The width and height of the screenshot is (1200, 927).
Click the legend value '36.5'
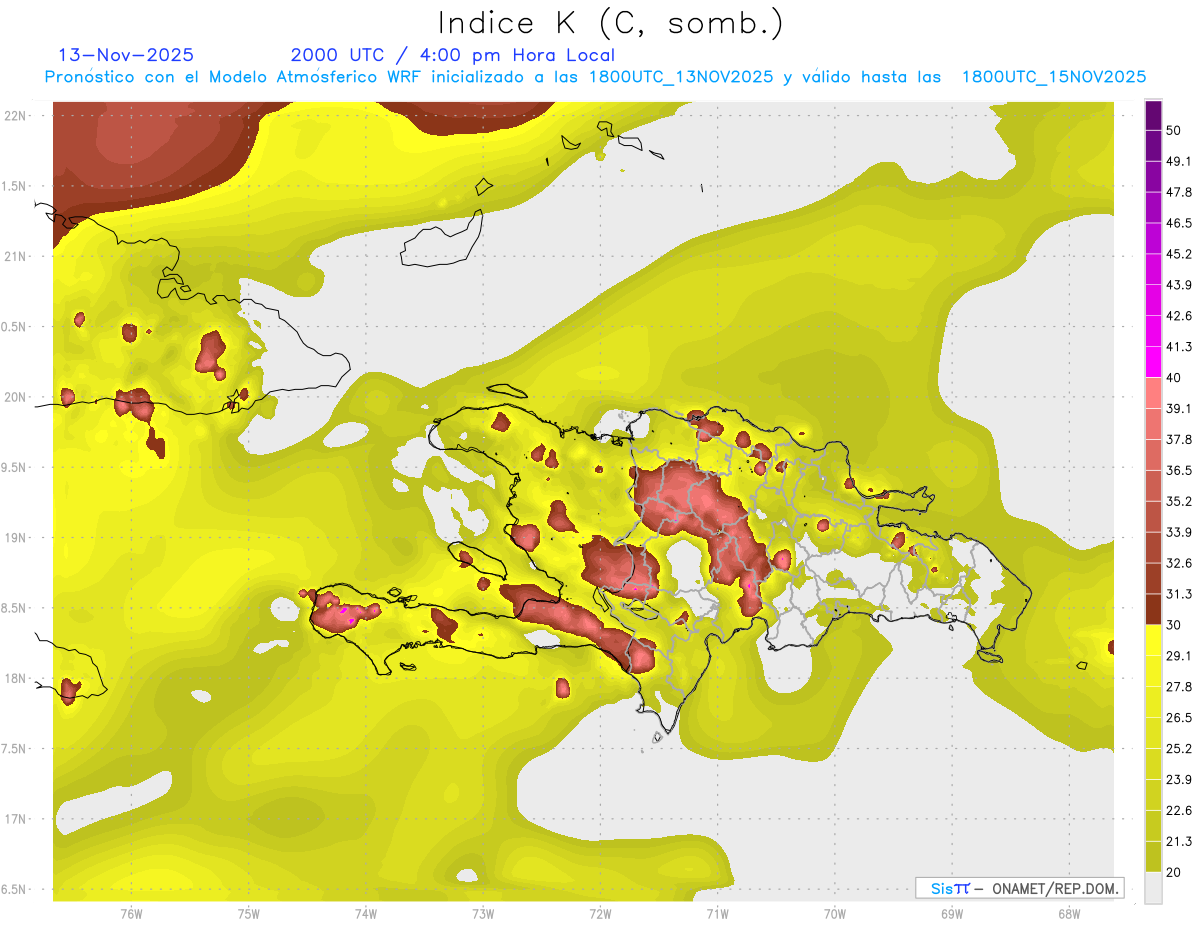[x=1179, y=470]
